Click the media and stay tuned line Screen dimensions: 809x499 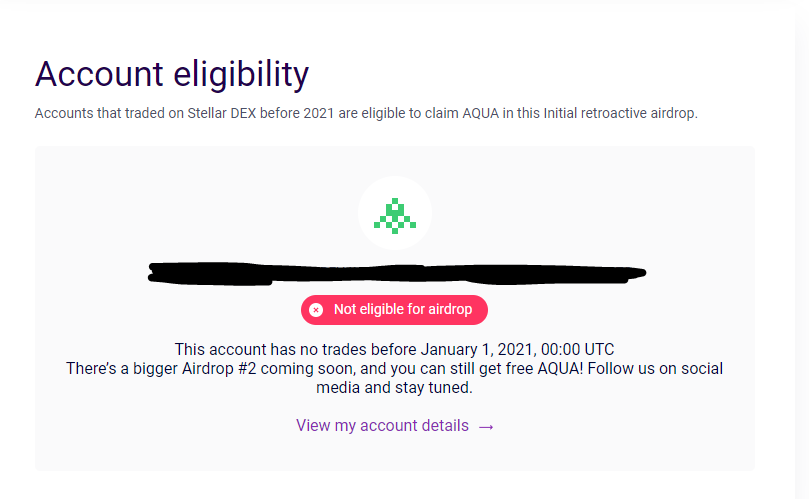tap(394, 388)
